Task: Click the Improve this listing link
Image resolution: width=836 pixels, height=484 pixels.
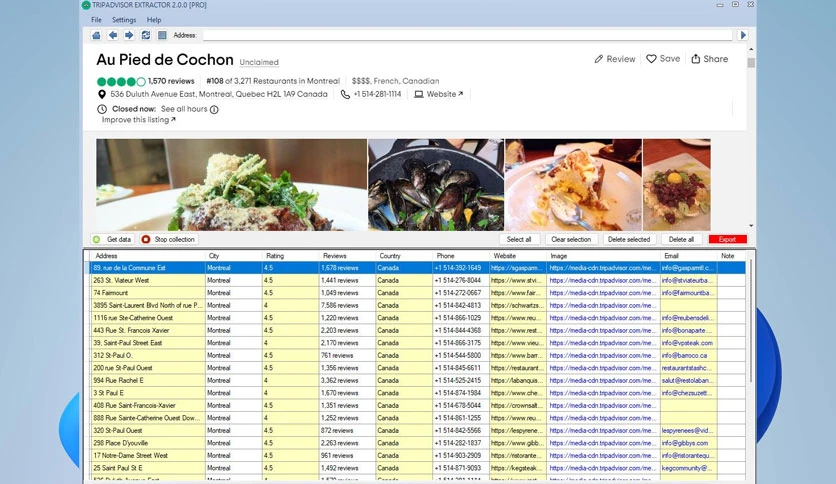Action: click(x=139, y=120)
